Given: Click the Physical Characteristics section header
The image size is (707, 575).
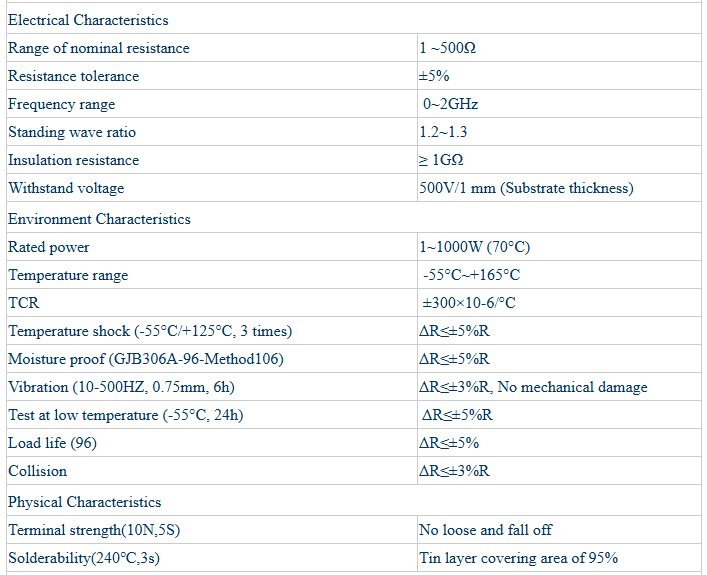Looking at the screenshot, I should [x=84, y=502].
